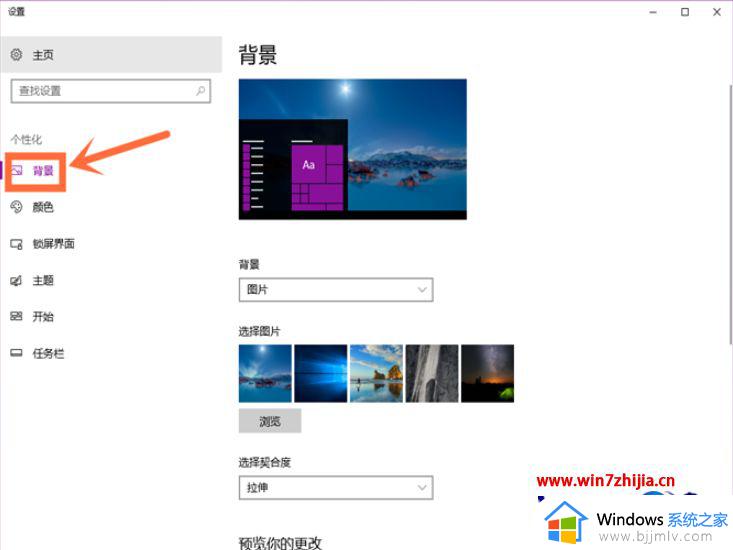This screenshot has width=733, height=550.
Task: Open the 颜色 settings page
Action: (43, 207)
